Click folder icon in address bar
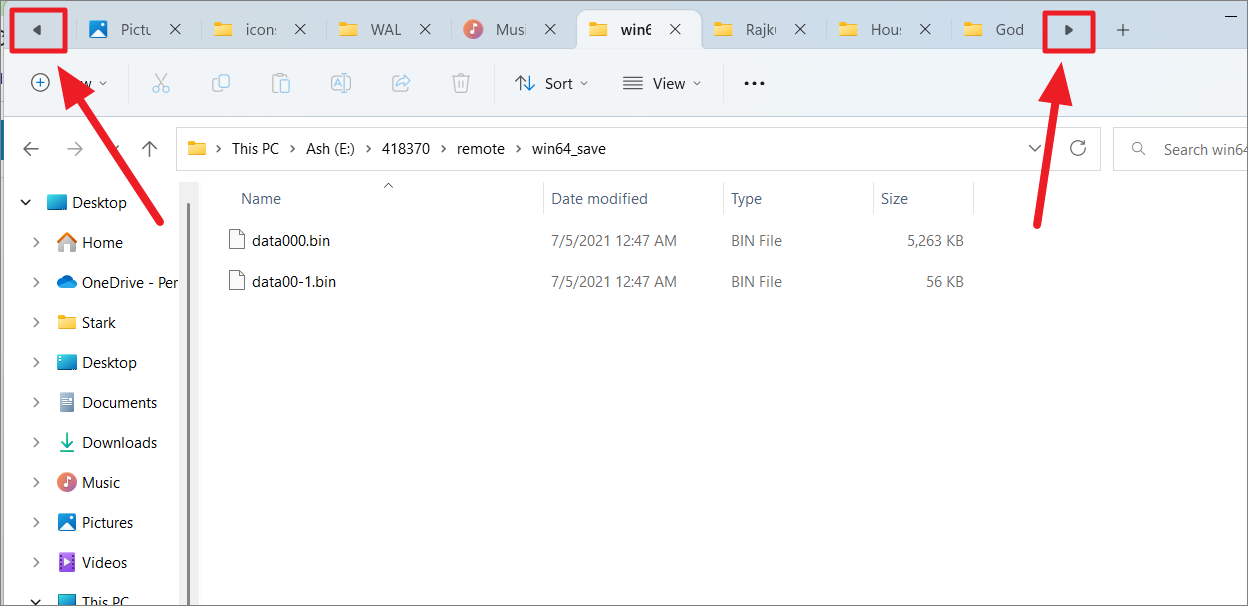Screen dimensions: 1248x606 (x=197, y=149)
